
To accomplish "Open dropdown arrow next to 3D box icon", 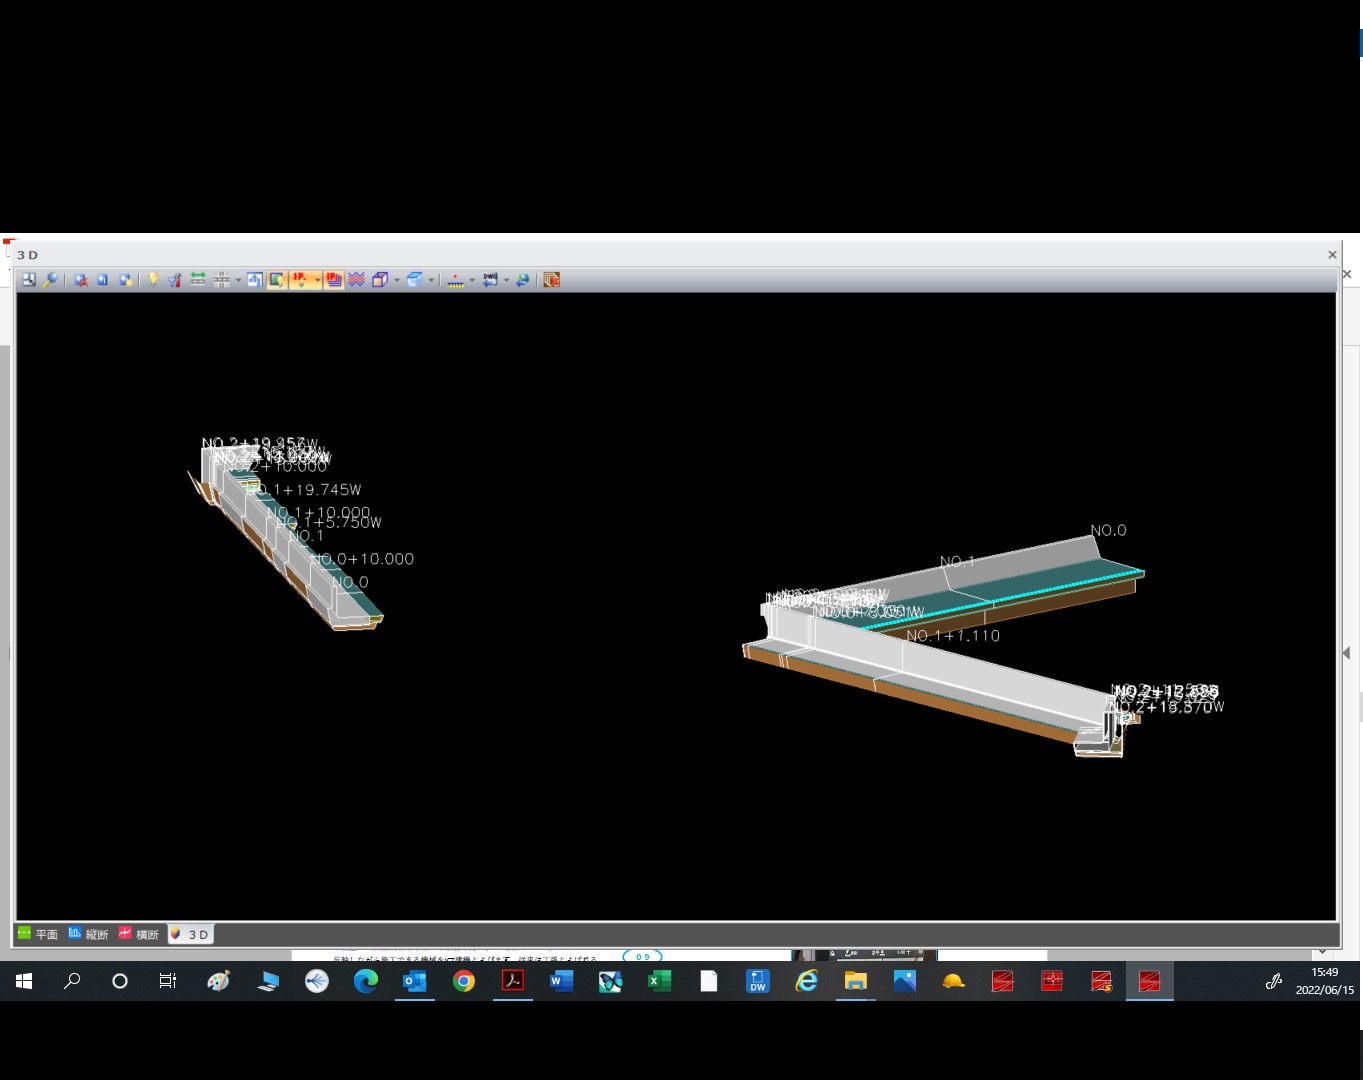I will click(x=397, y=280).
